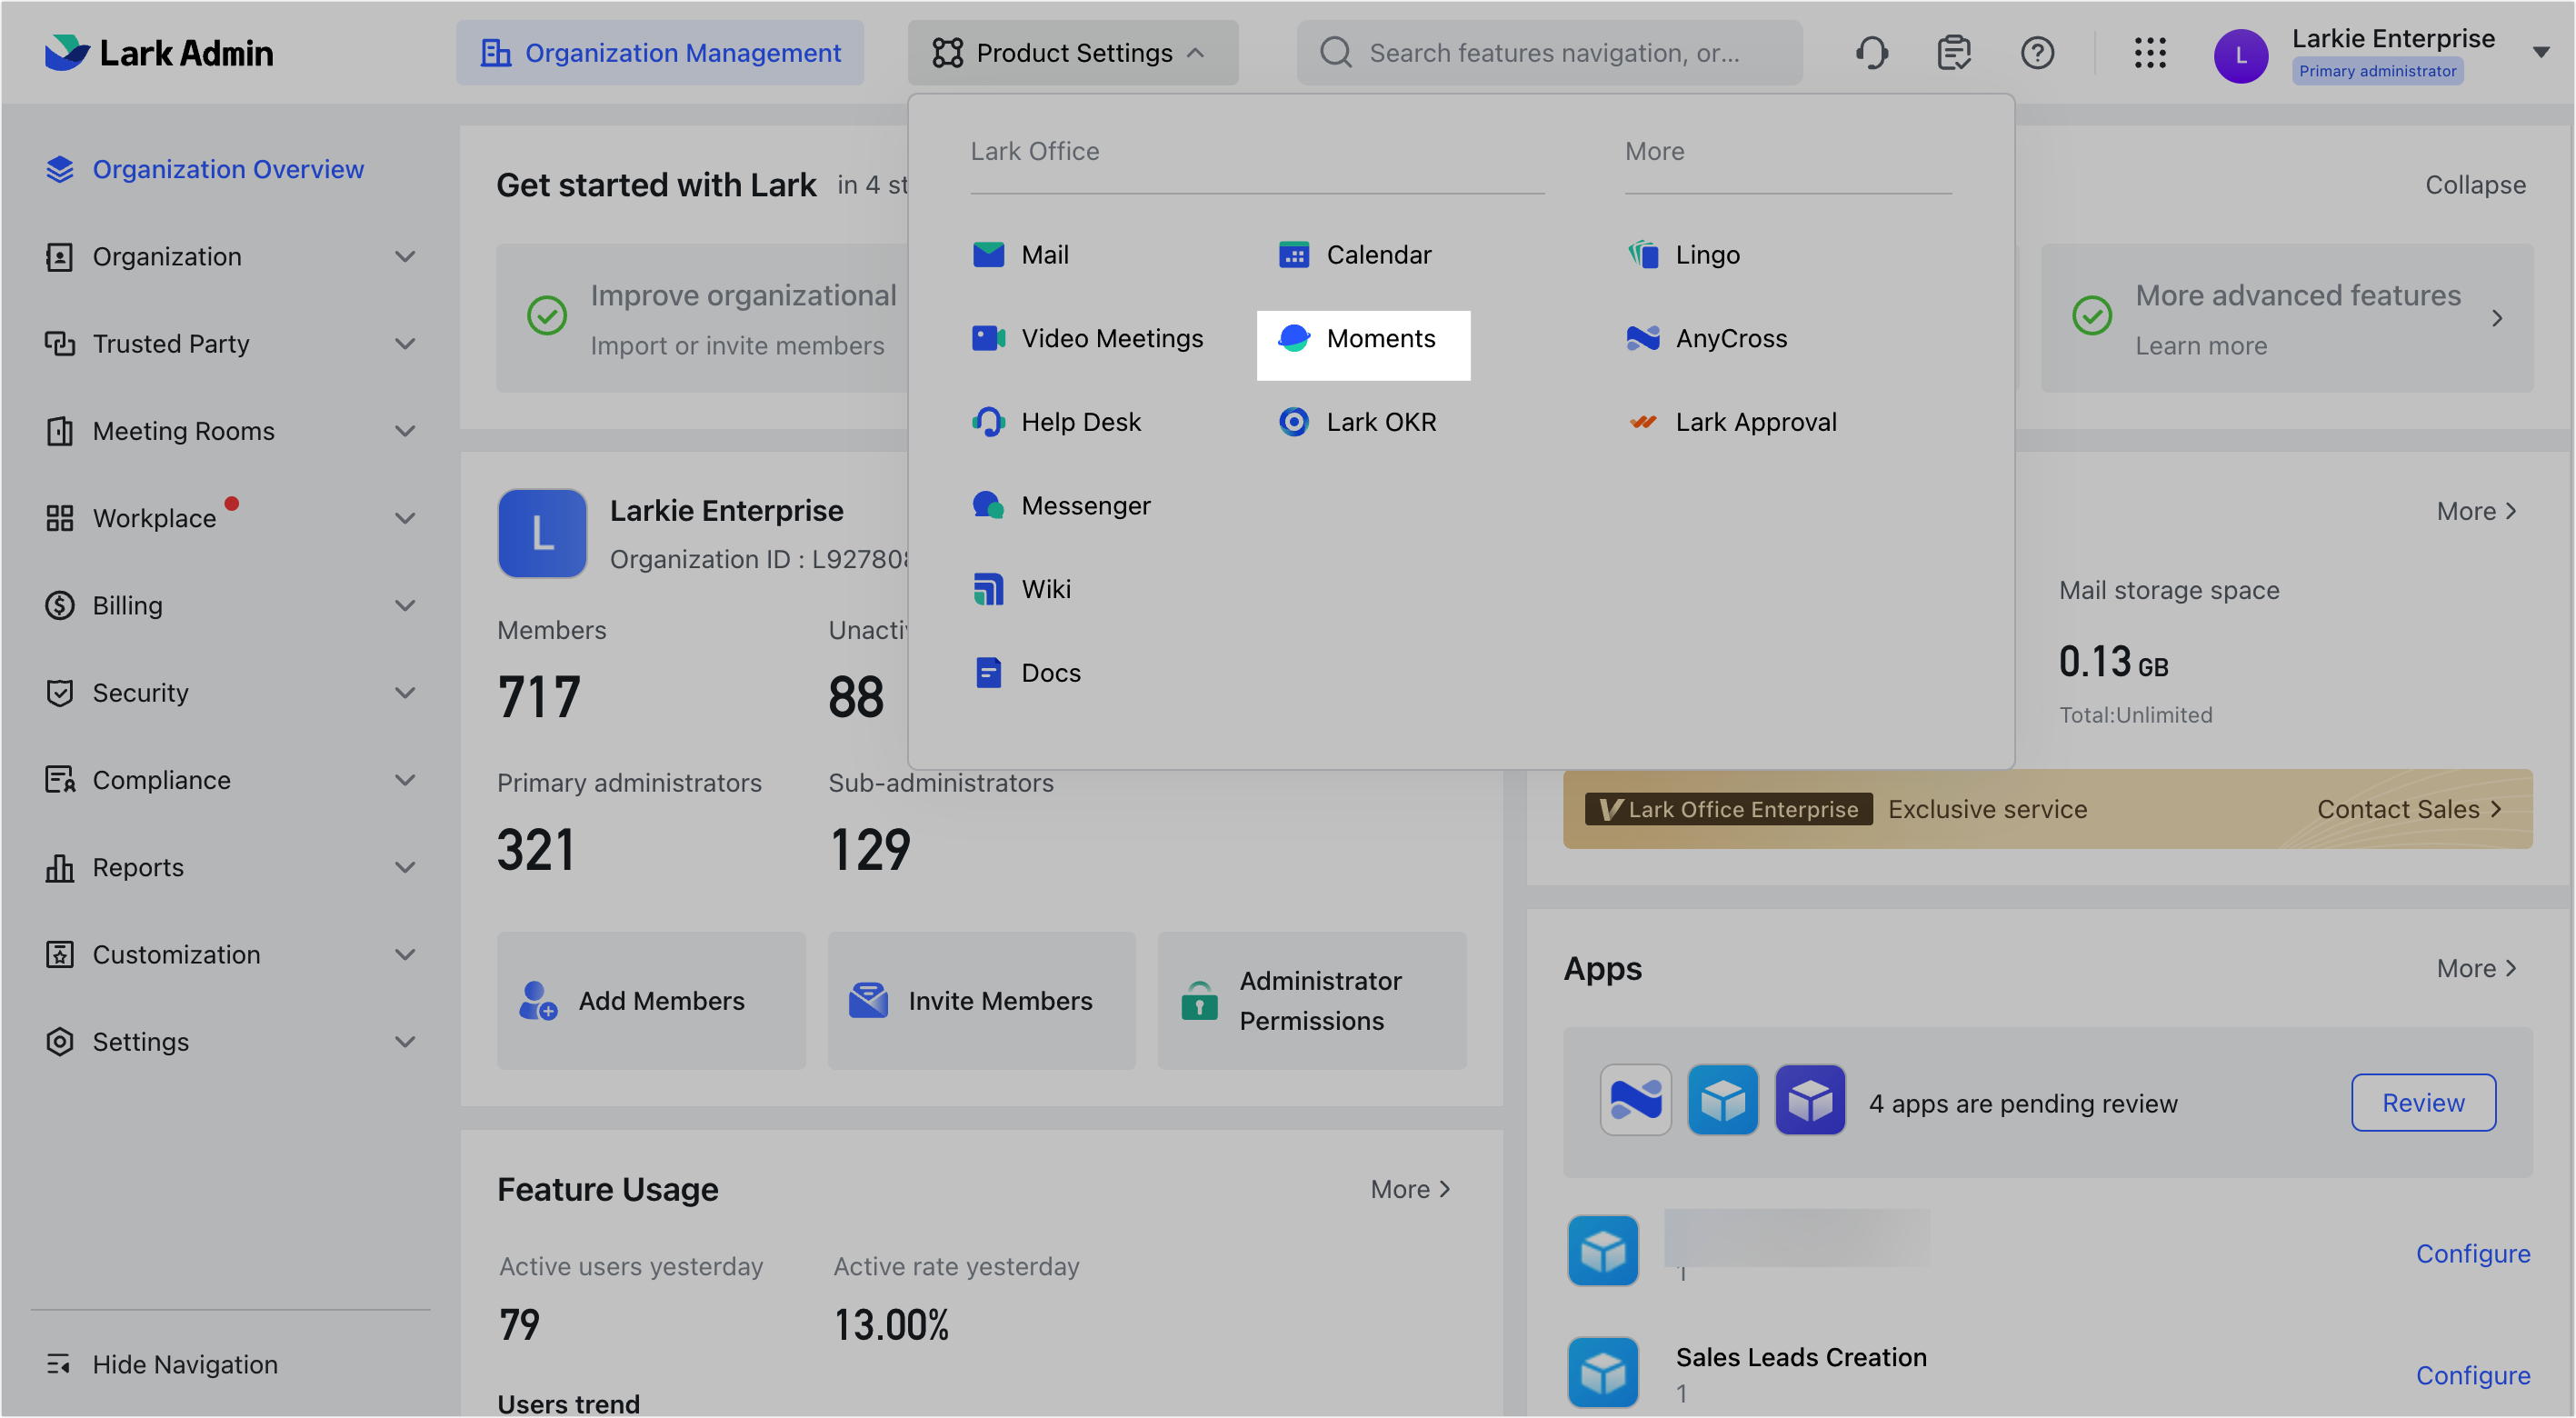Click the Lark OKR icon
Image resolution: width=2576 pixels, height=1418 pixels.
click(x=1293, y=422)
